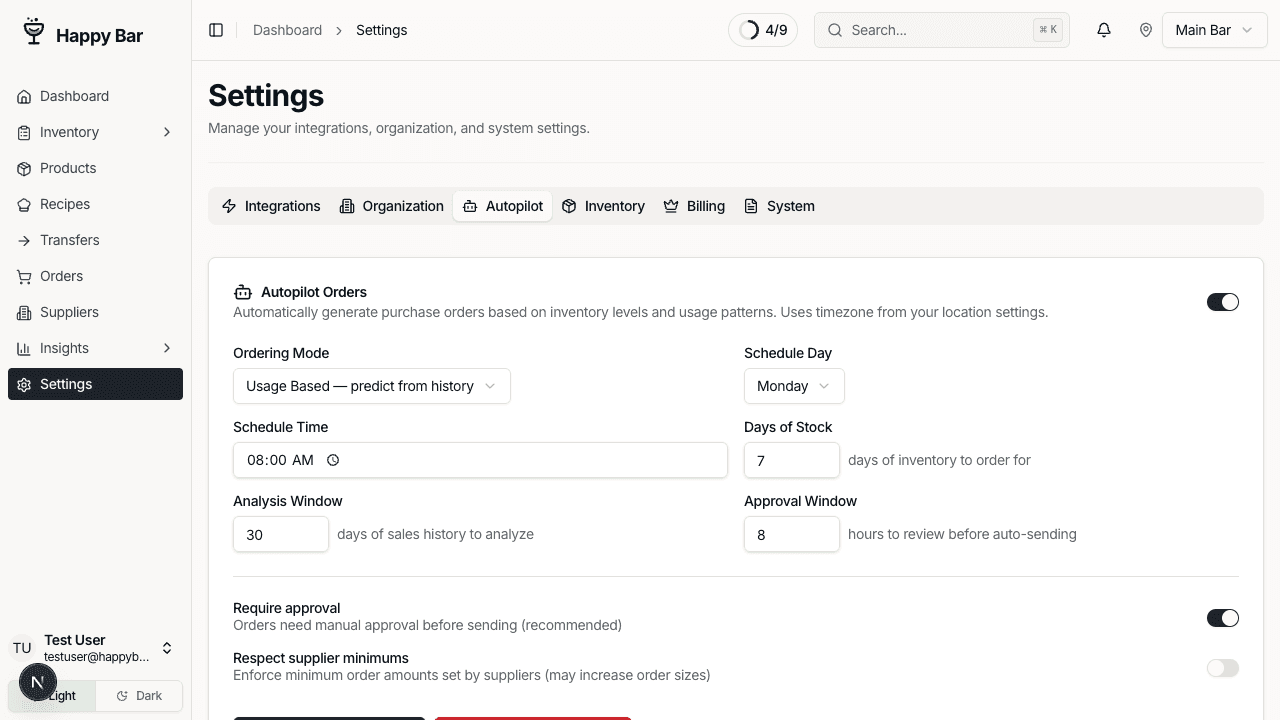Click the 4/9 progress indicator

[763, 30]
